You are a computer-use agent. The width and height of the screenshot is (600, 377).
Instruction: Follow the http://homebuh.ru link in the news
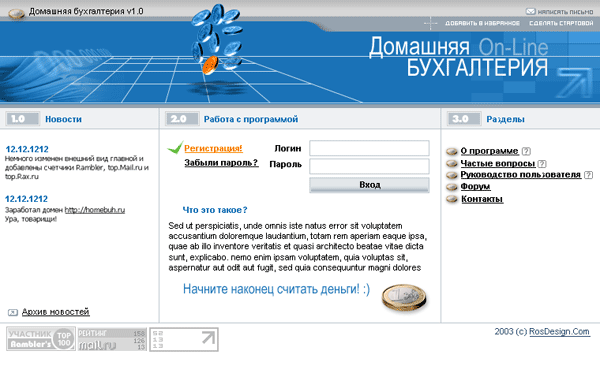95,210
